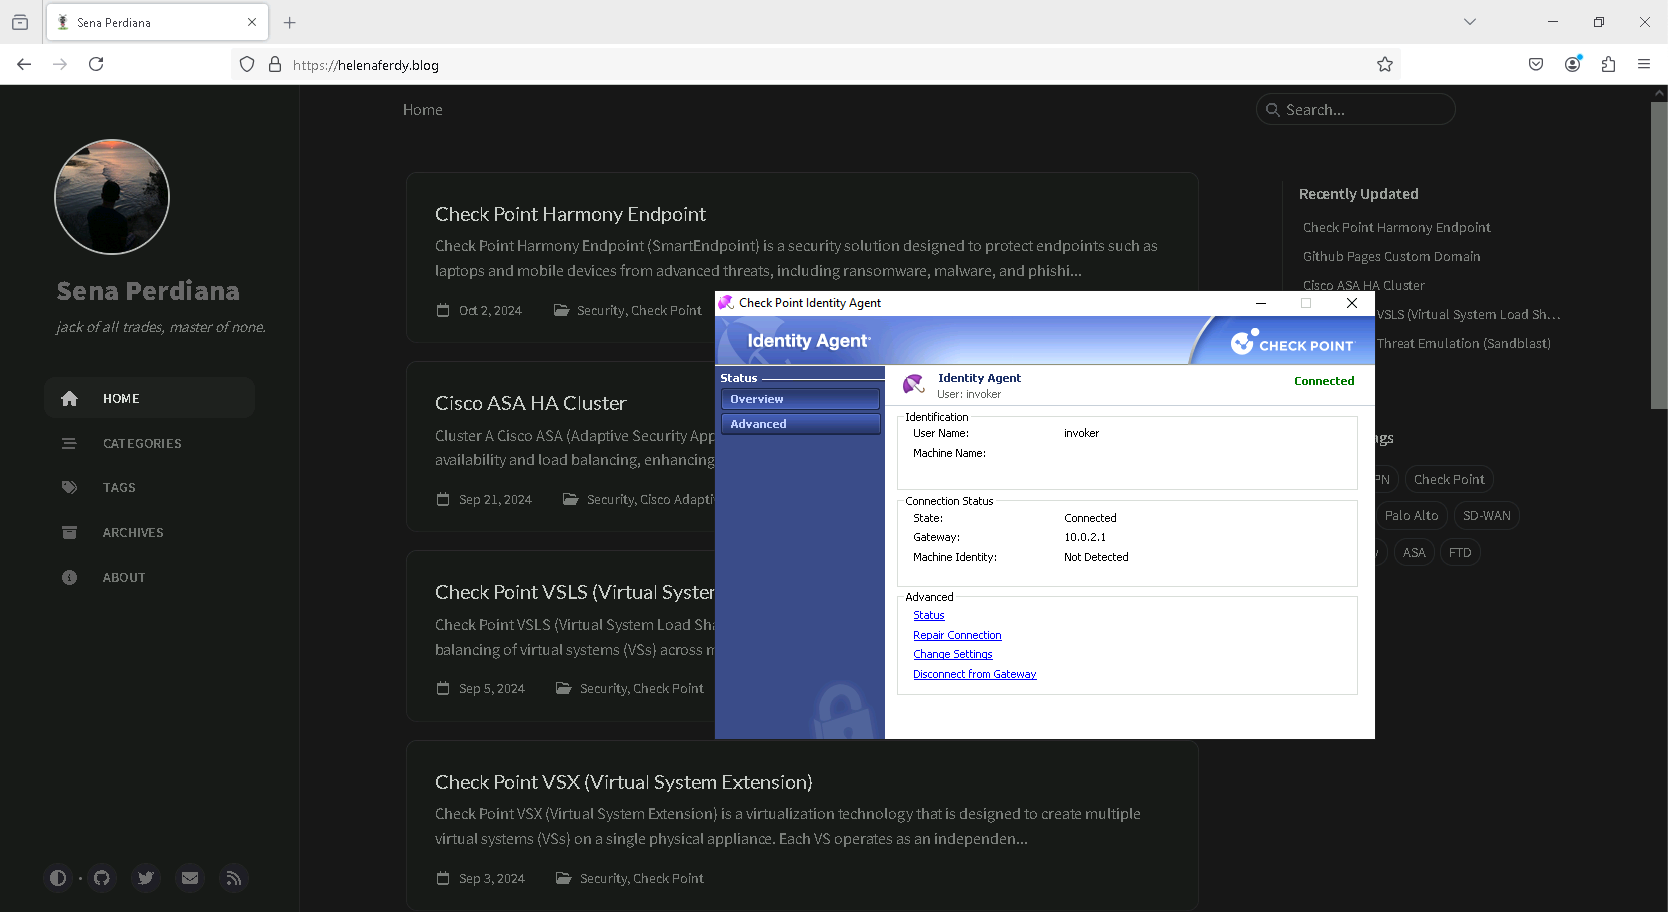Click the browser reload button
The width and height of the screenshot is (1668, 912).
tap(96, 64)
